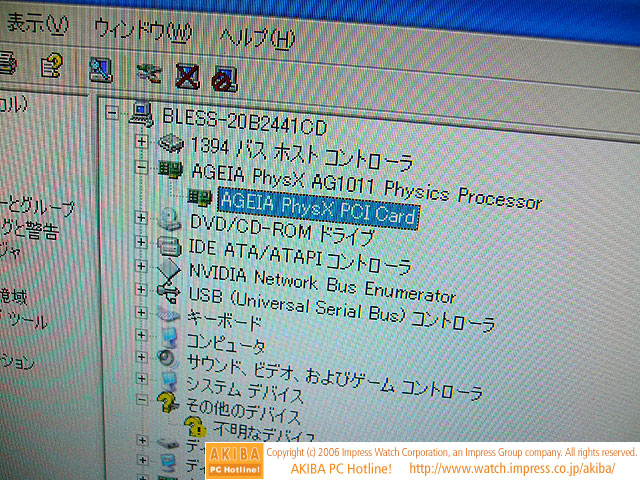Expand the DVD/CD-ROM ドライブ node
Image resolution: width=640 pixels, height=480 pixels.
click(x=141, y=218)
